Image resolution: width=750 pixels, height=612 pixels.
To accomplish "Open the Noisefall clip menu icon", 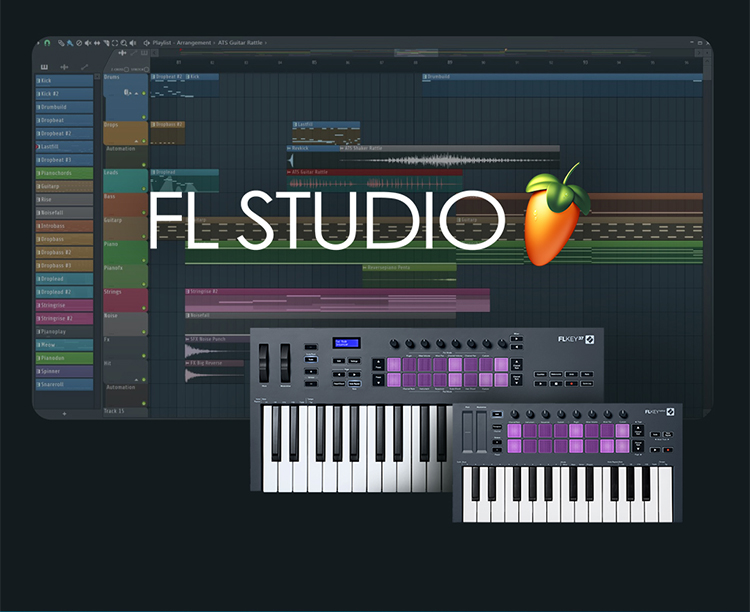I will click(x=188, y=315).
